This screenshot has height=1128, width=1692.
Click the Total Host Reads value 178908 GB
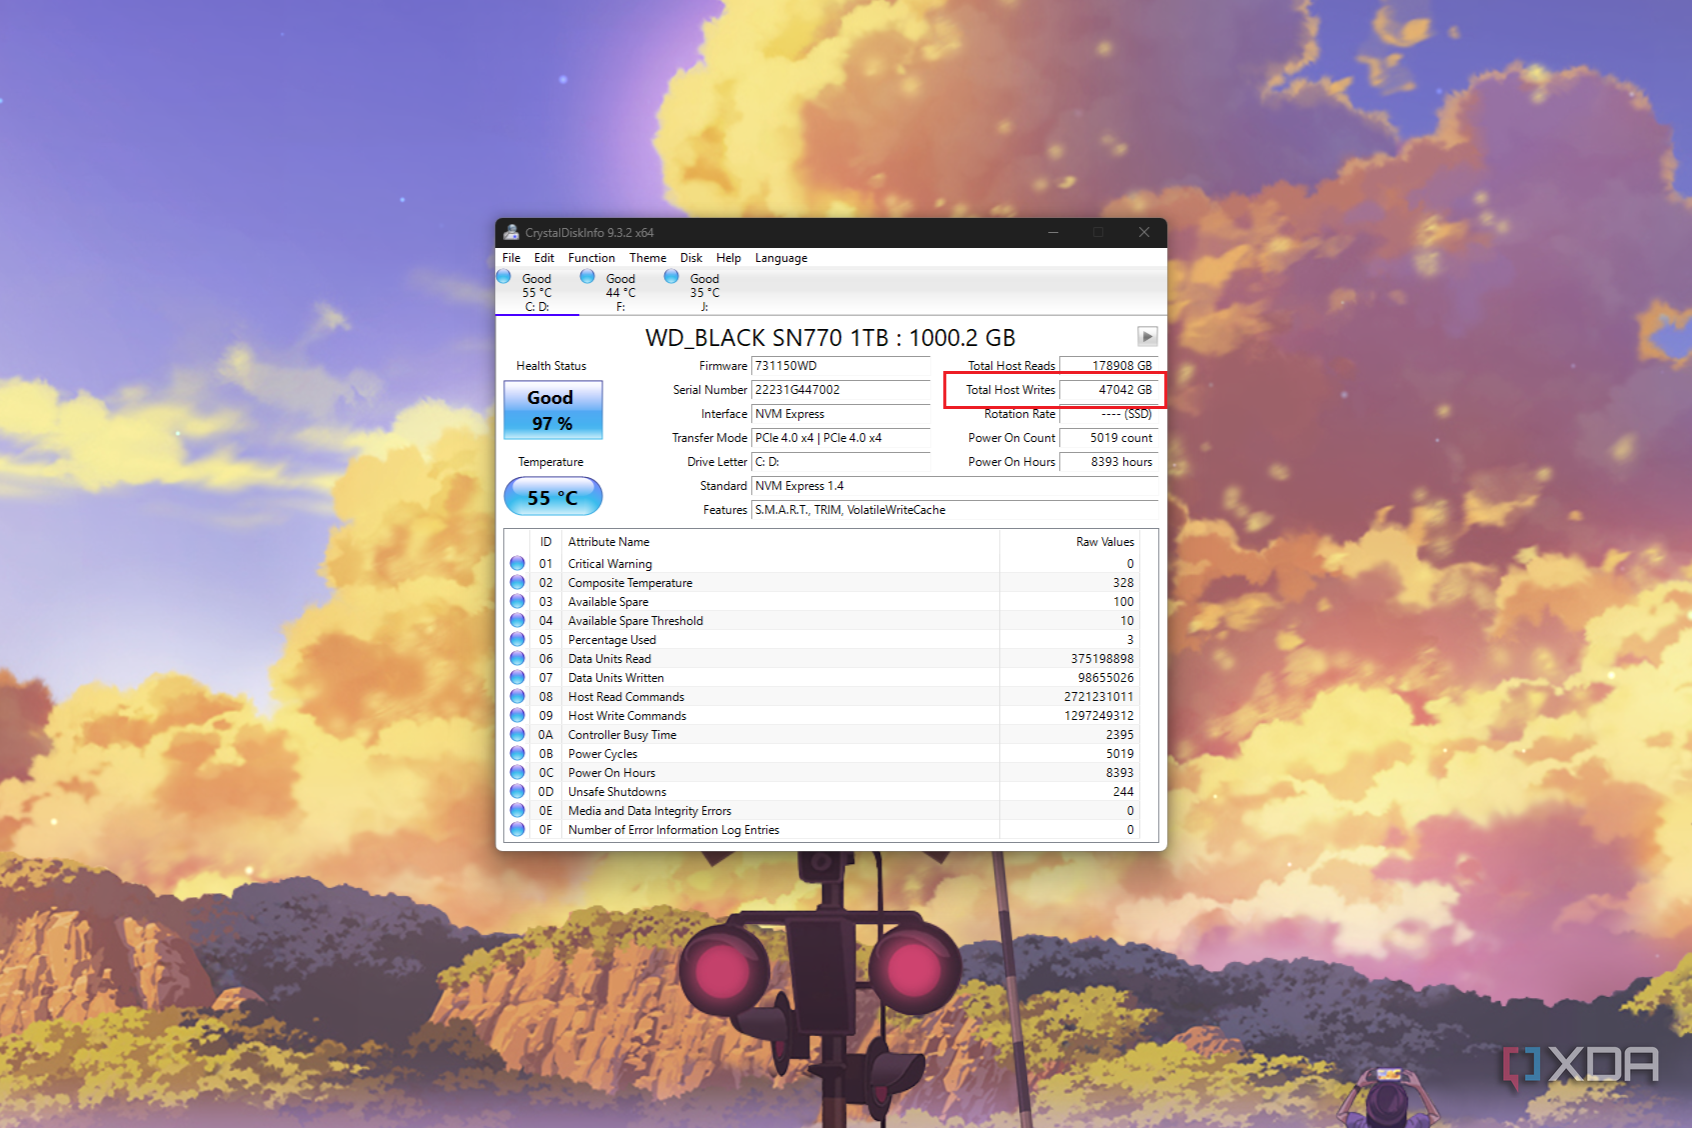(1109, 366)
